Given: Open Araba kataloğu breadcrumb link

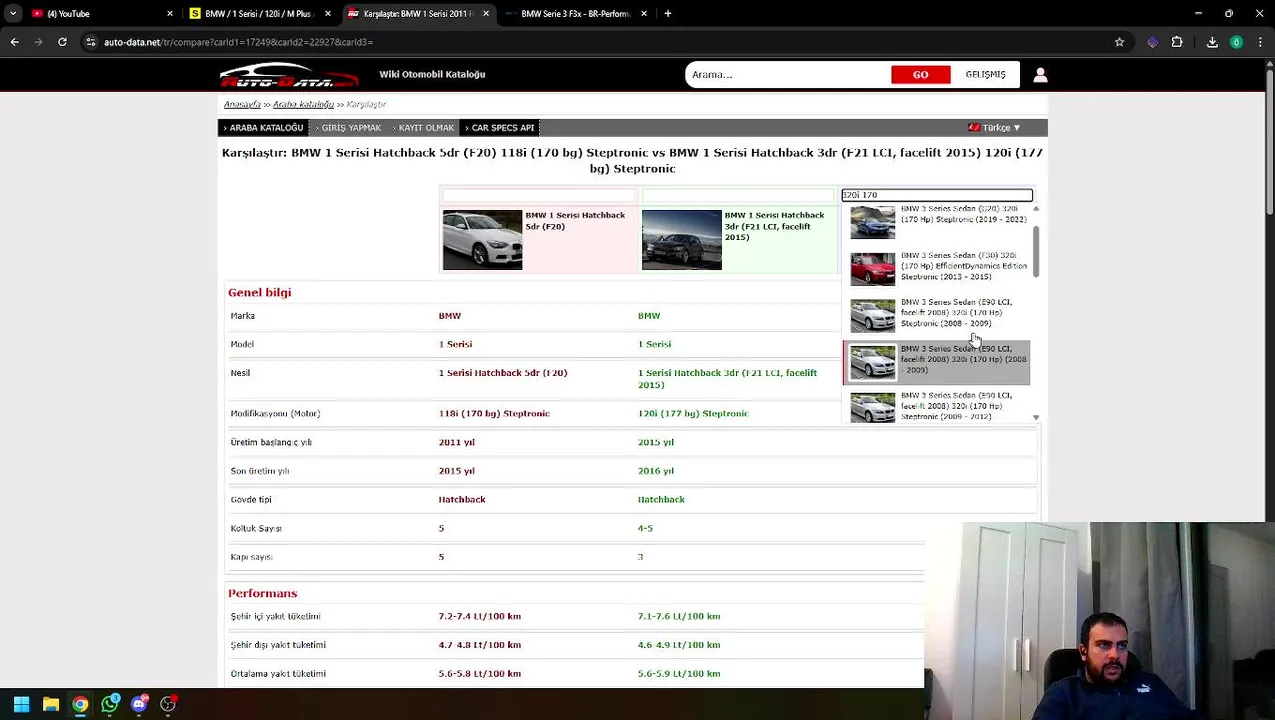Looking at the screenshot, I should tap(303, 104).
